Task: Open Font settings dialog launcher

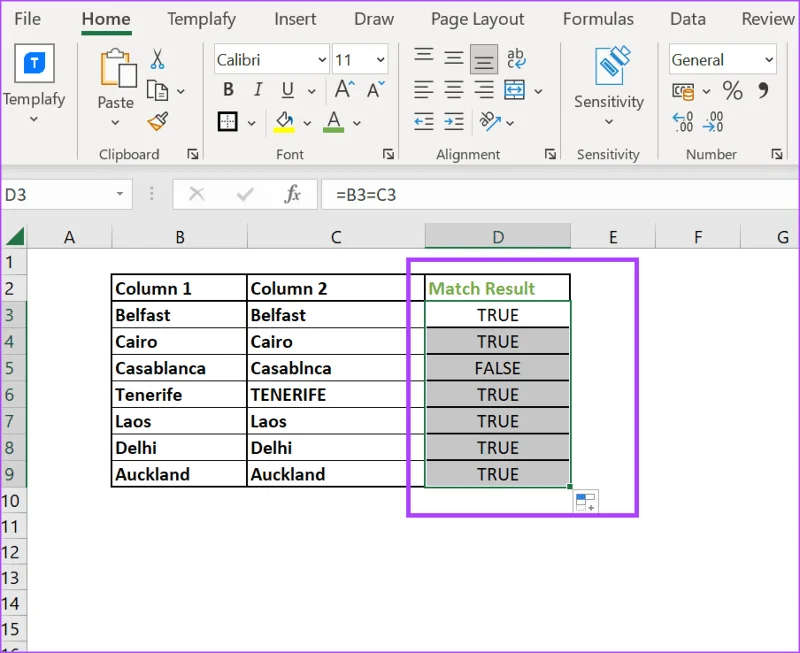Action: coord(388,154)
